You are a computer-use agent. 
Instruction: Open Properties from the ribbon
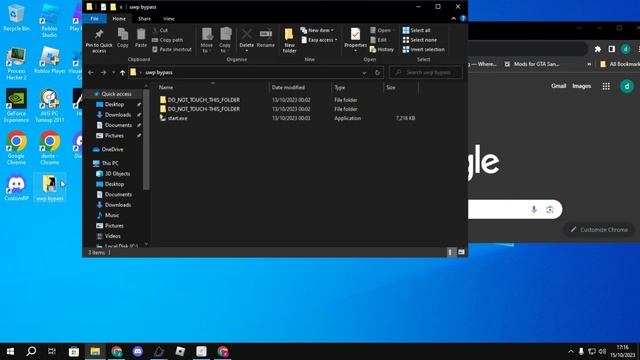355,40
